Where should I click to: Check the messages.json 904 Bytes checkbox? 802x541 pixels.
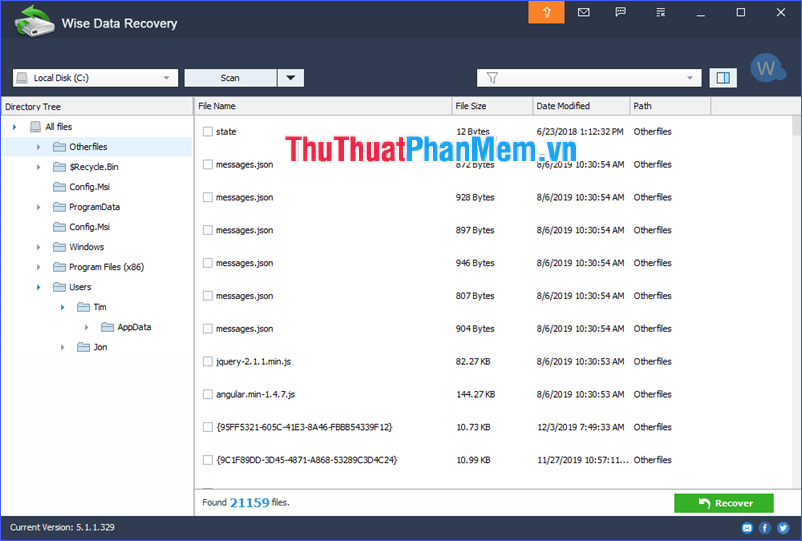click(208, 329)
